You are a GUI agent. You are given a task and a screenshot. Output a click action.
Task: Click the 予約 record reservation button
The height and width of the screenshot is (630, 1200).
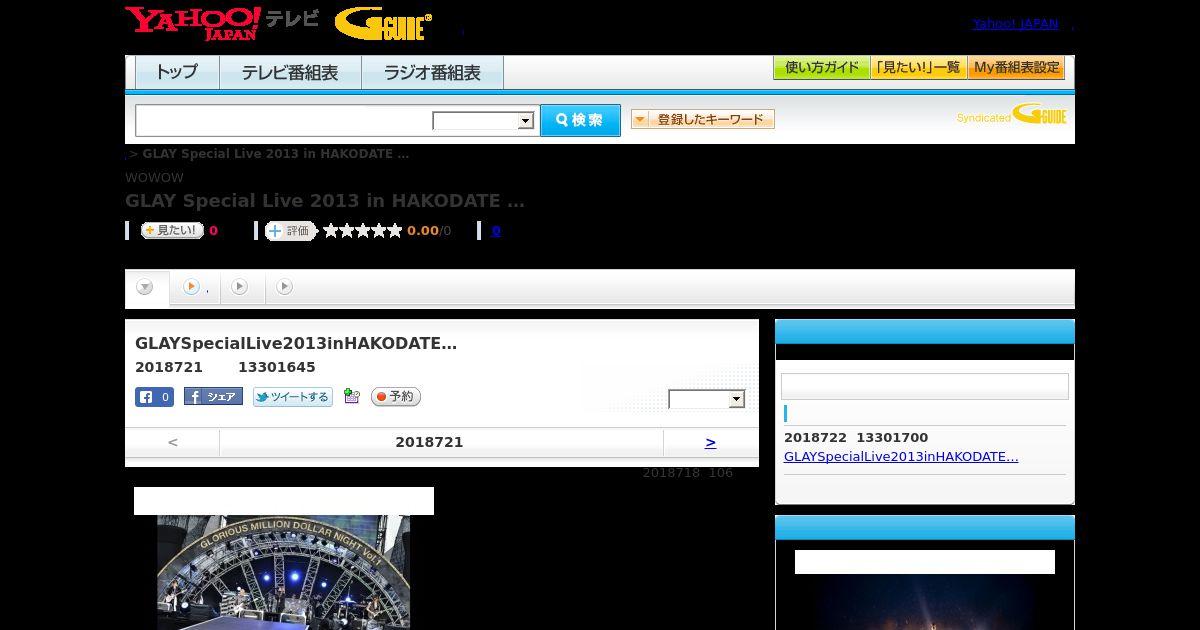click(396, 397)
